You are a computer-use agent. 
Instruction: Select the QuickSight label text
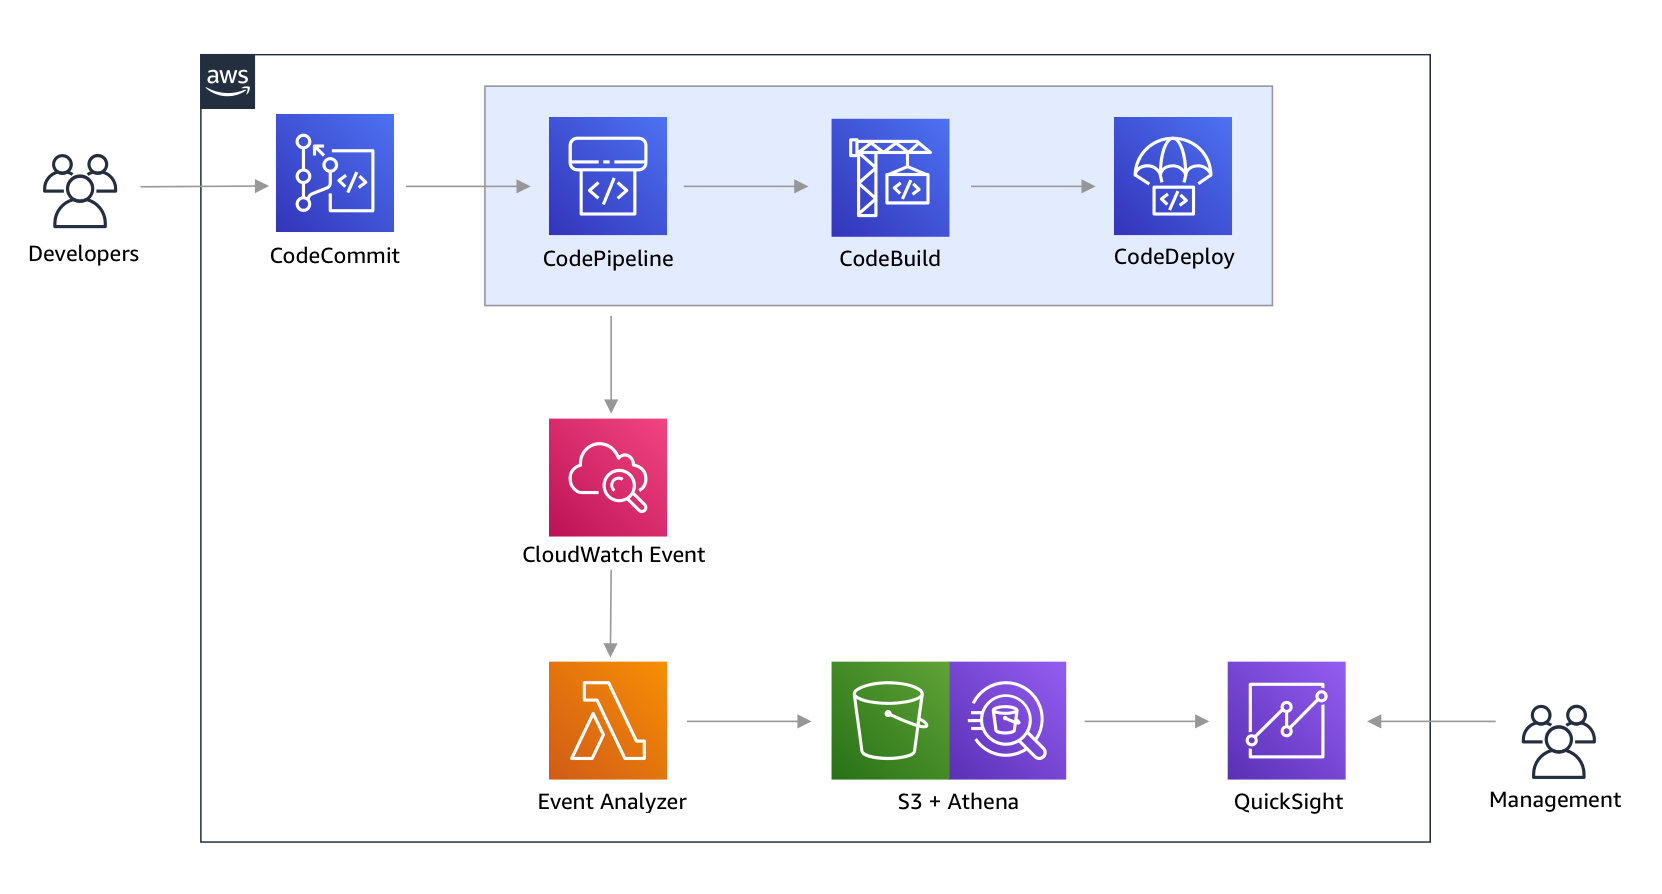pos(1288,802)
